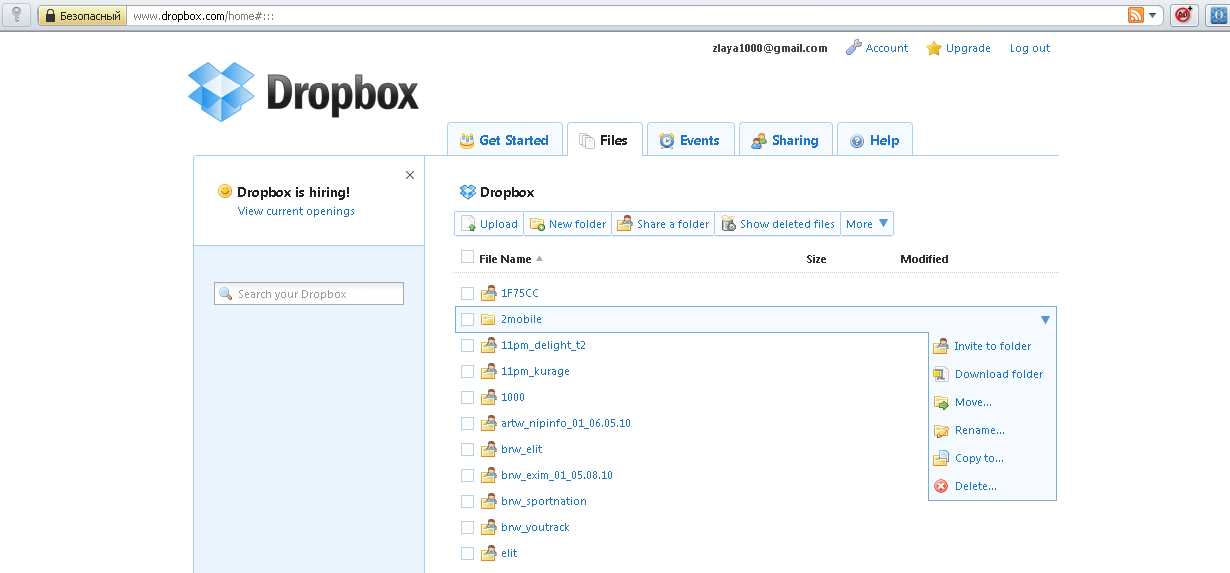
Task: Open folder name brw_exim_01_05.08.10
Action: pyautogui.click(x=557, y=475)
